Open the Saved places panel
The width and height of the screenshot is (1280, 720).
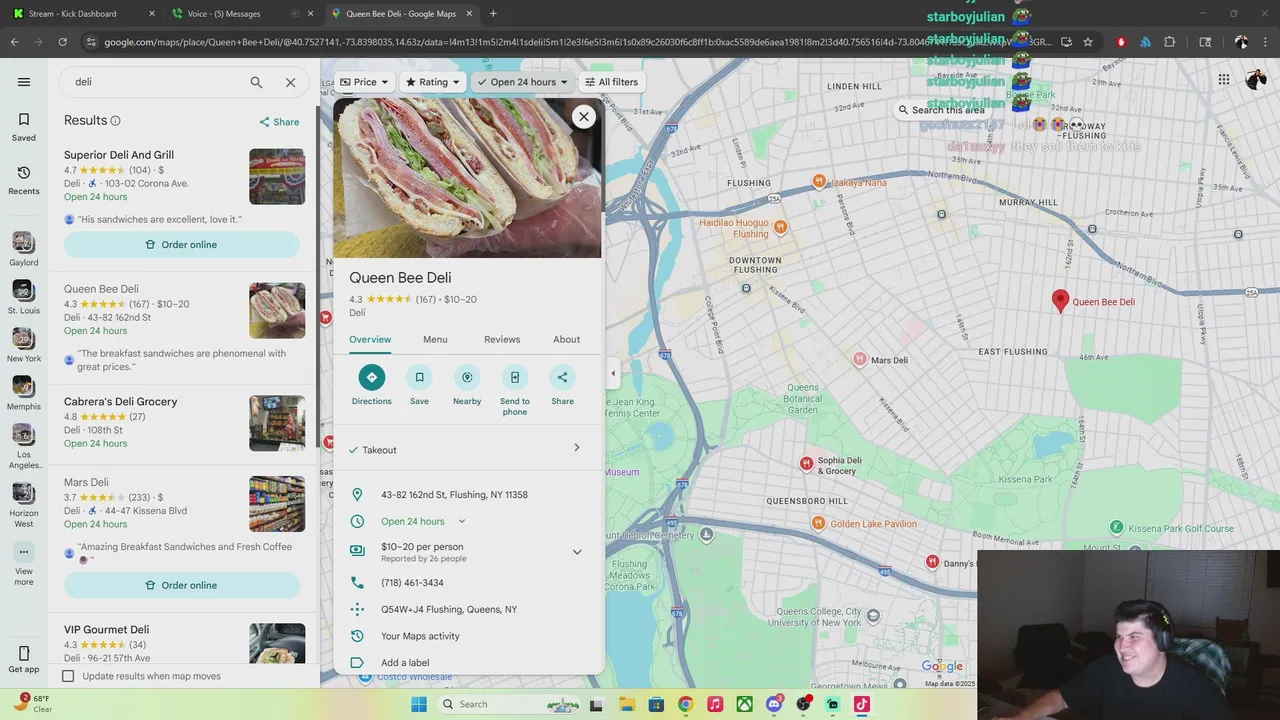tap(24, 126)
